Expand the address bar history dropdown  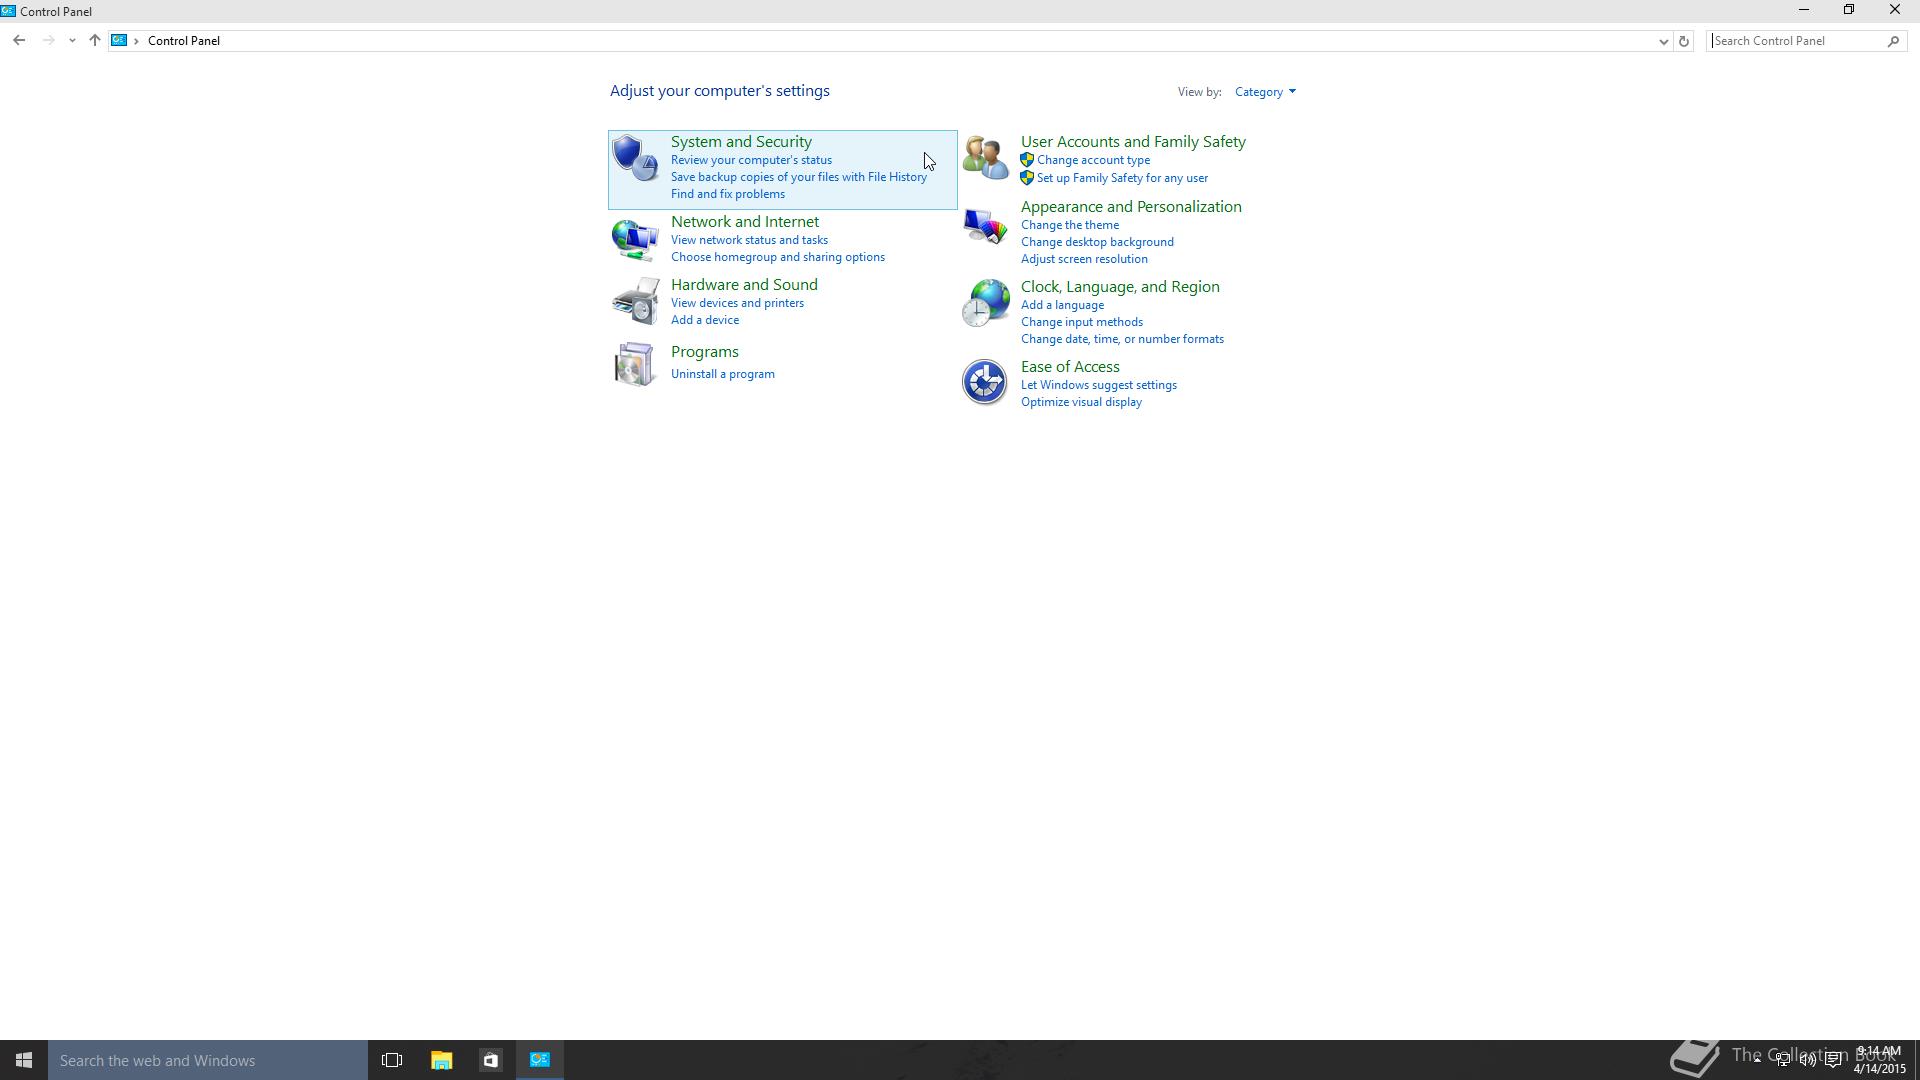[x=1663, y=41]
